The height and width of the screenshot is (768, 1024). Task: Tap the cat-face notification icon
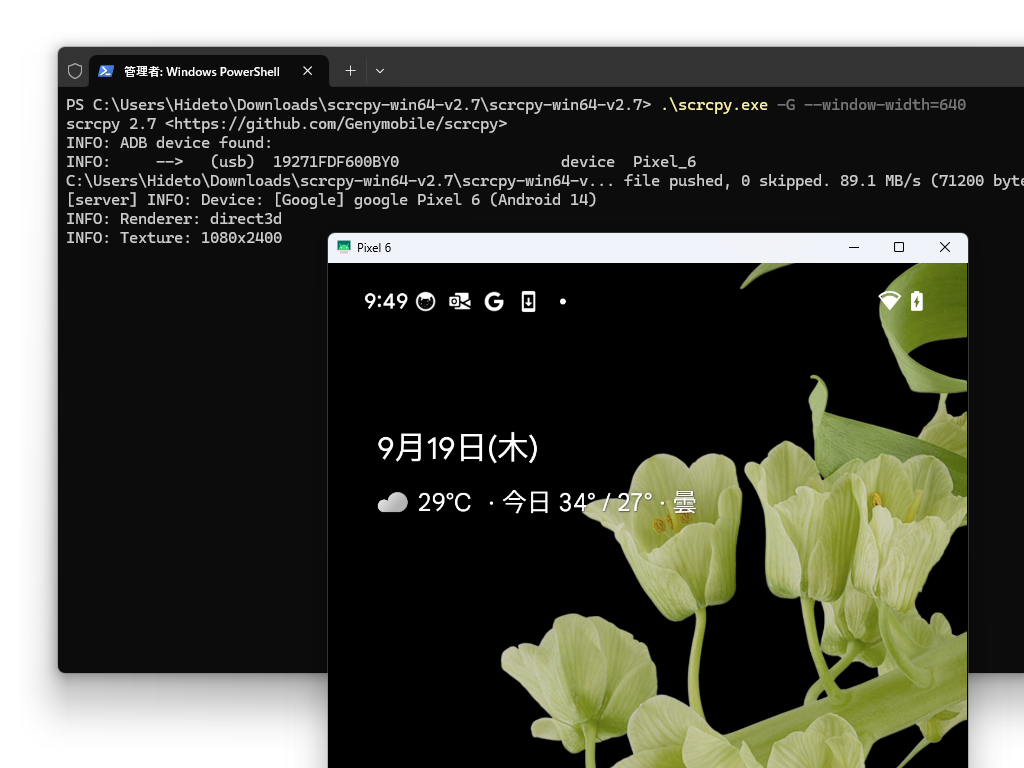click(x=424, y=301)
